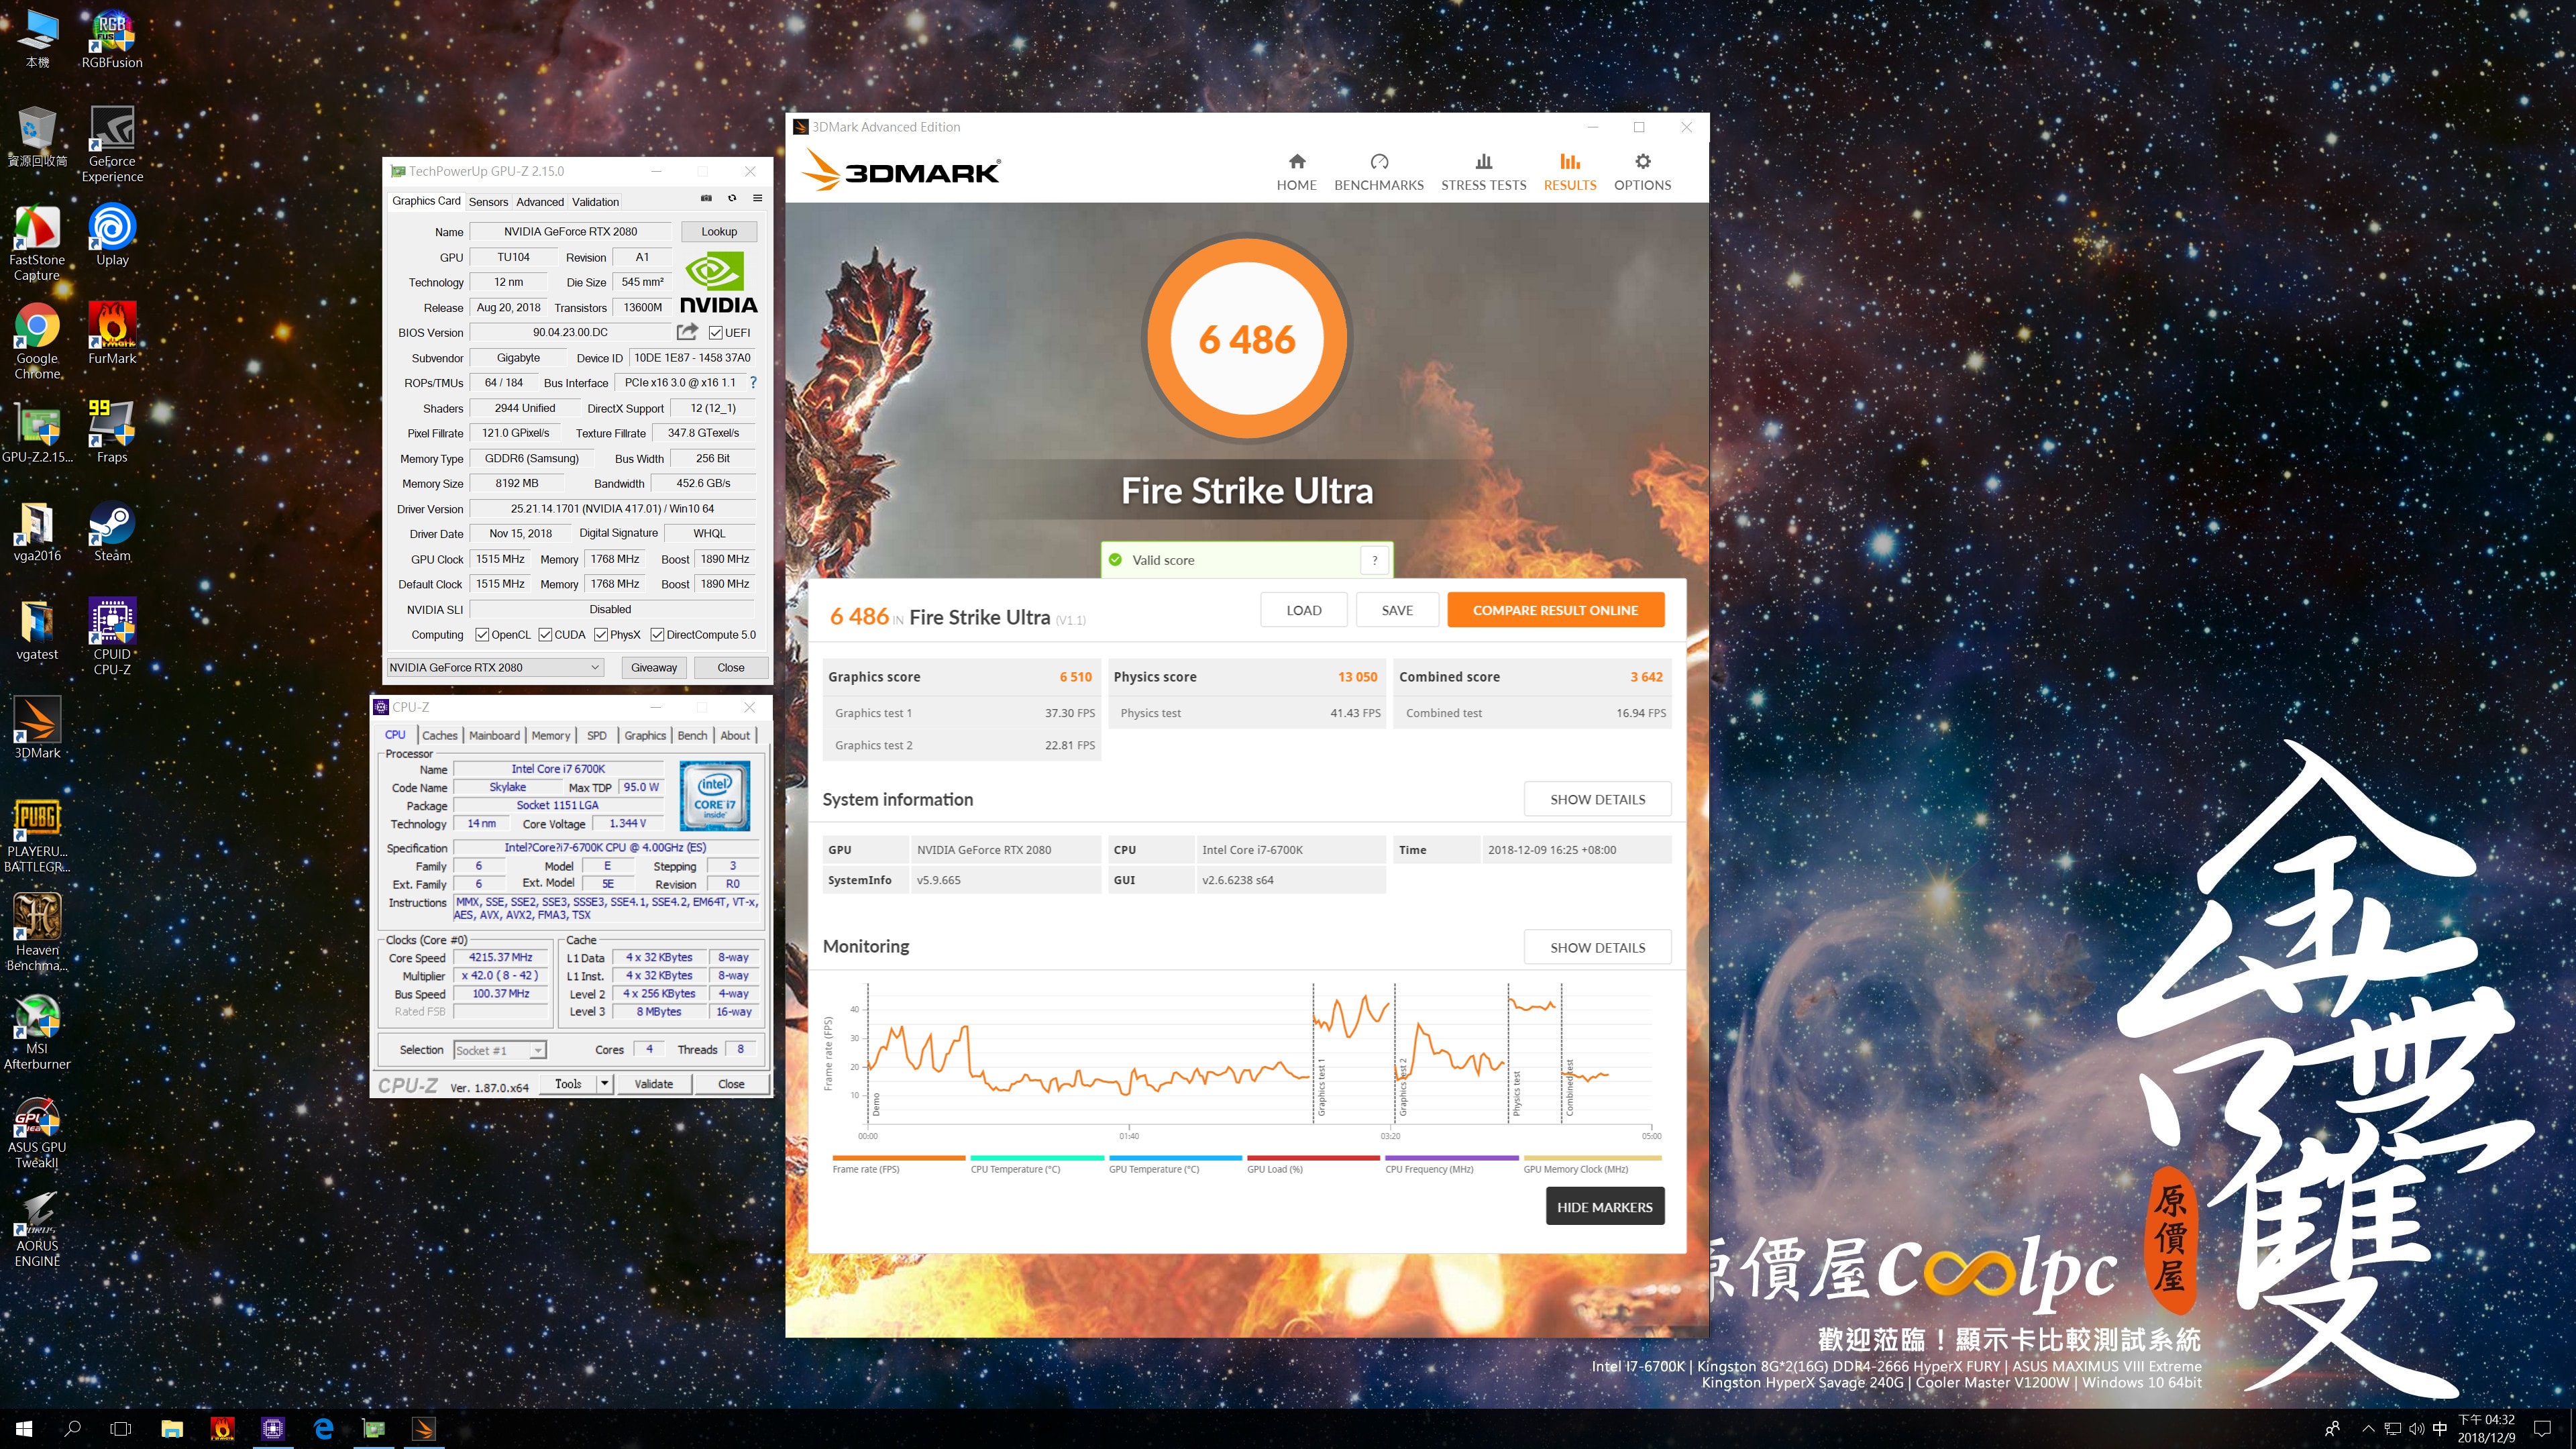The width and height of the screenshot is (2576, 1449).
Task: Open the GPU-Z hamburger menu icon
Action: click(x=757, y=198)
